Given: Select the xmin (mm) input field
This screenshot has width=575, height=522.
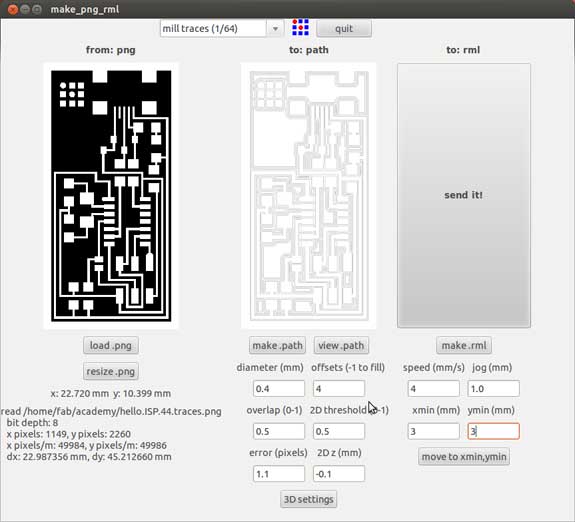Looking at the screenshot, I should pyautogui.click(x=433, y=431).
